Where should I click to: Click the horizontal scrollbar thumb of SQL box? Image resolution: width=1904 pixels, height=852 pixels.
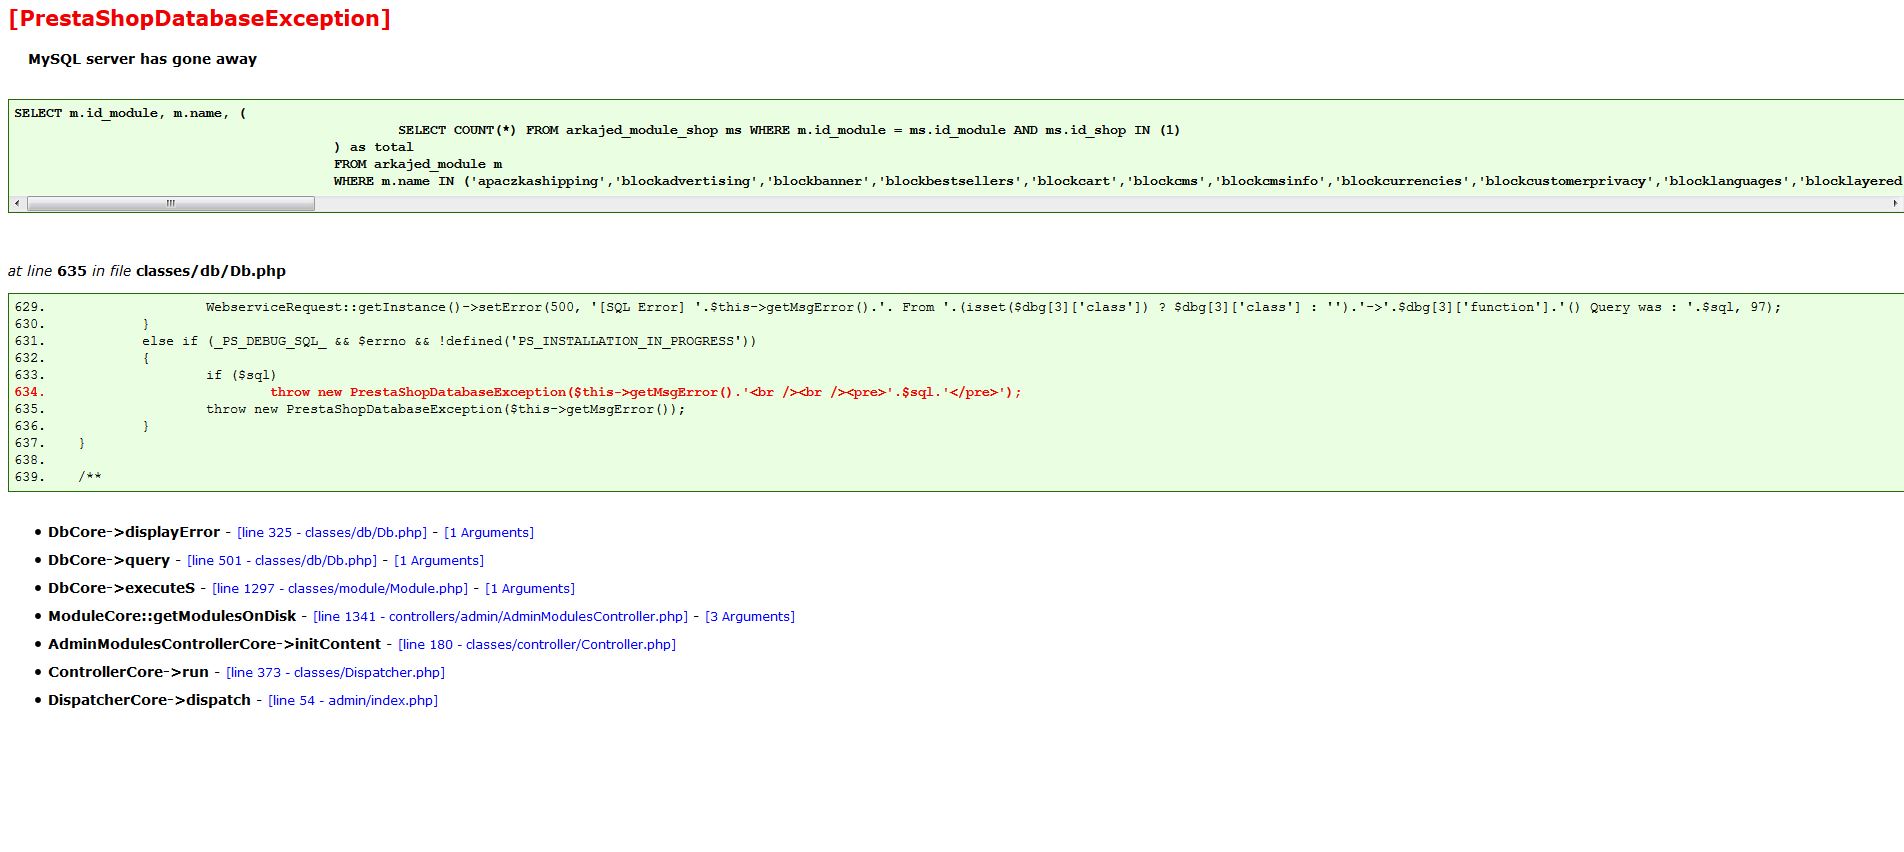coord(171,204)
